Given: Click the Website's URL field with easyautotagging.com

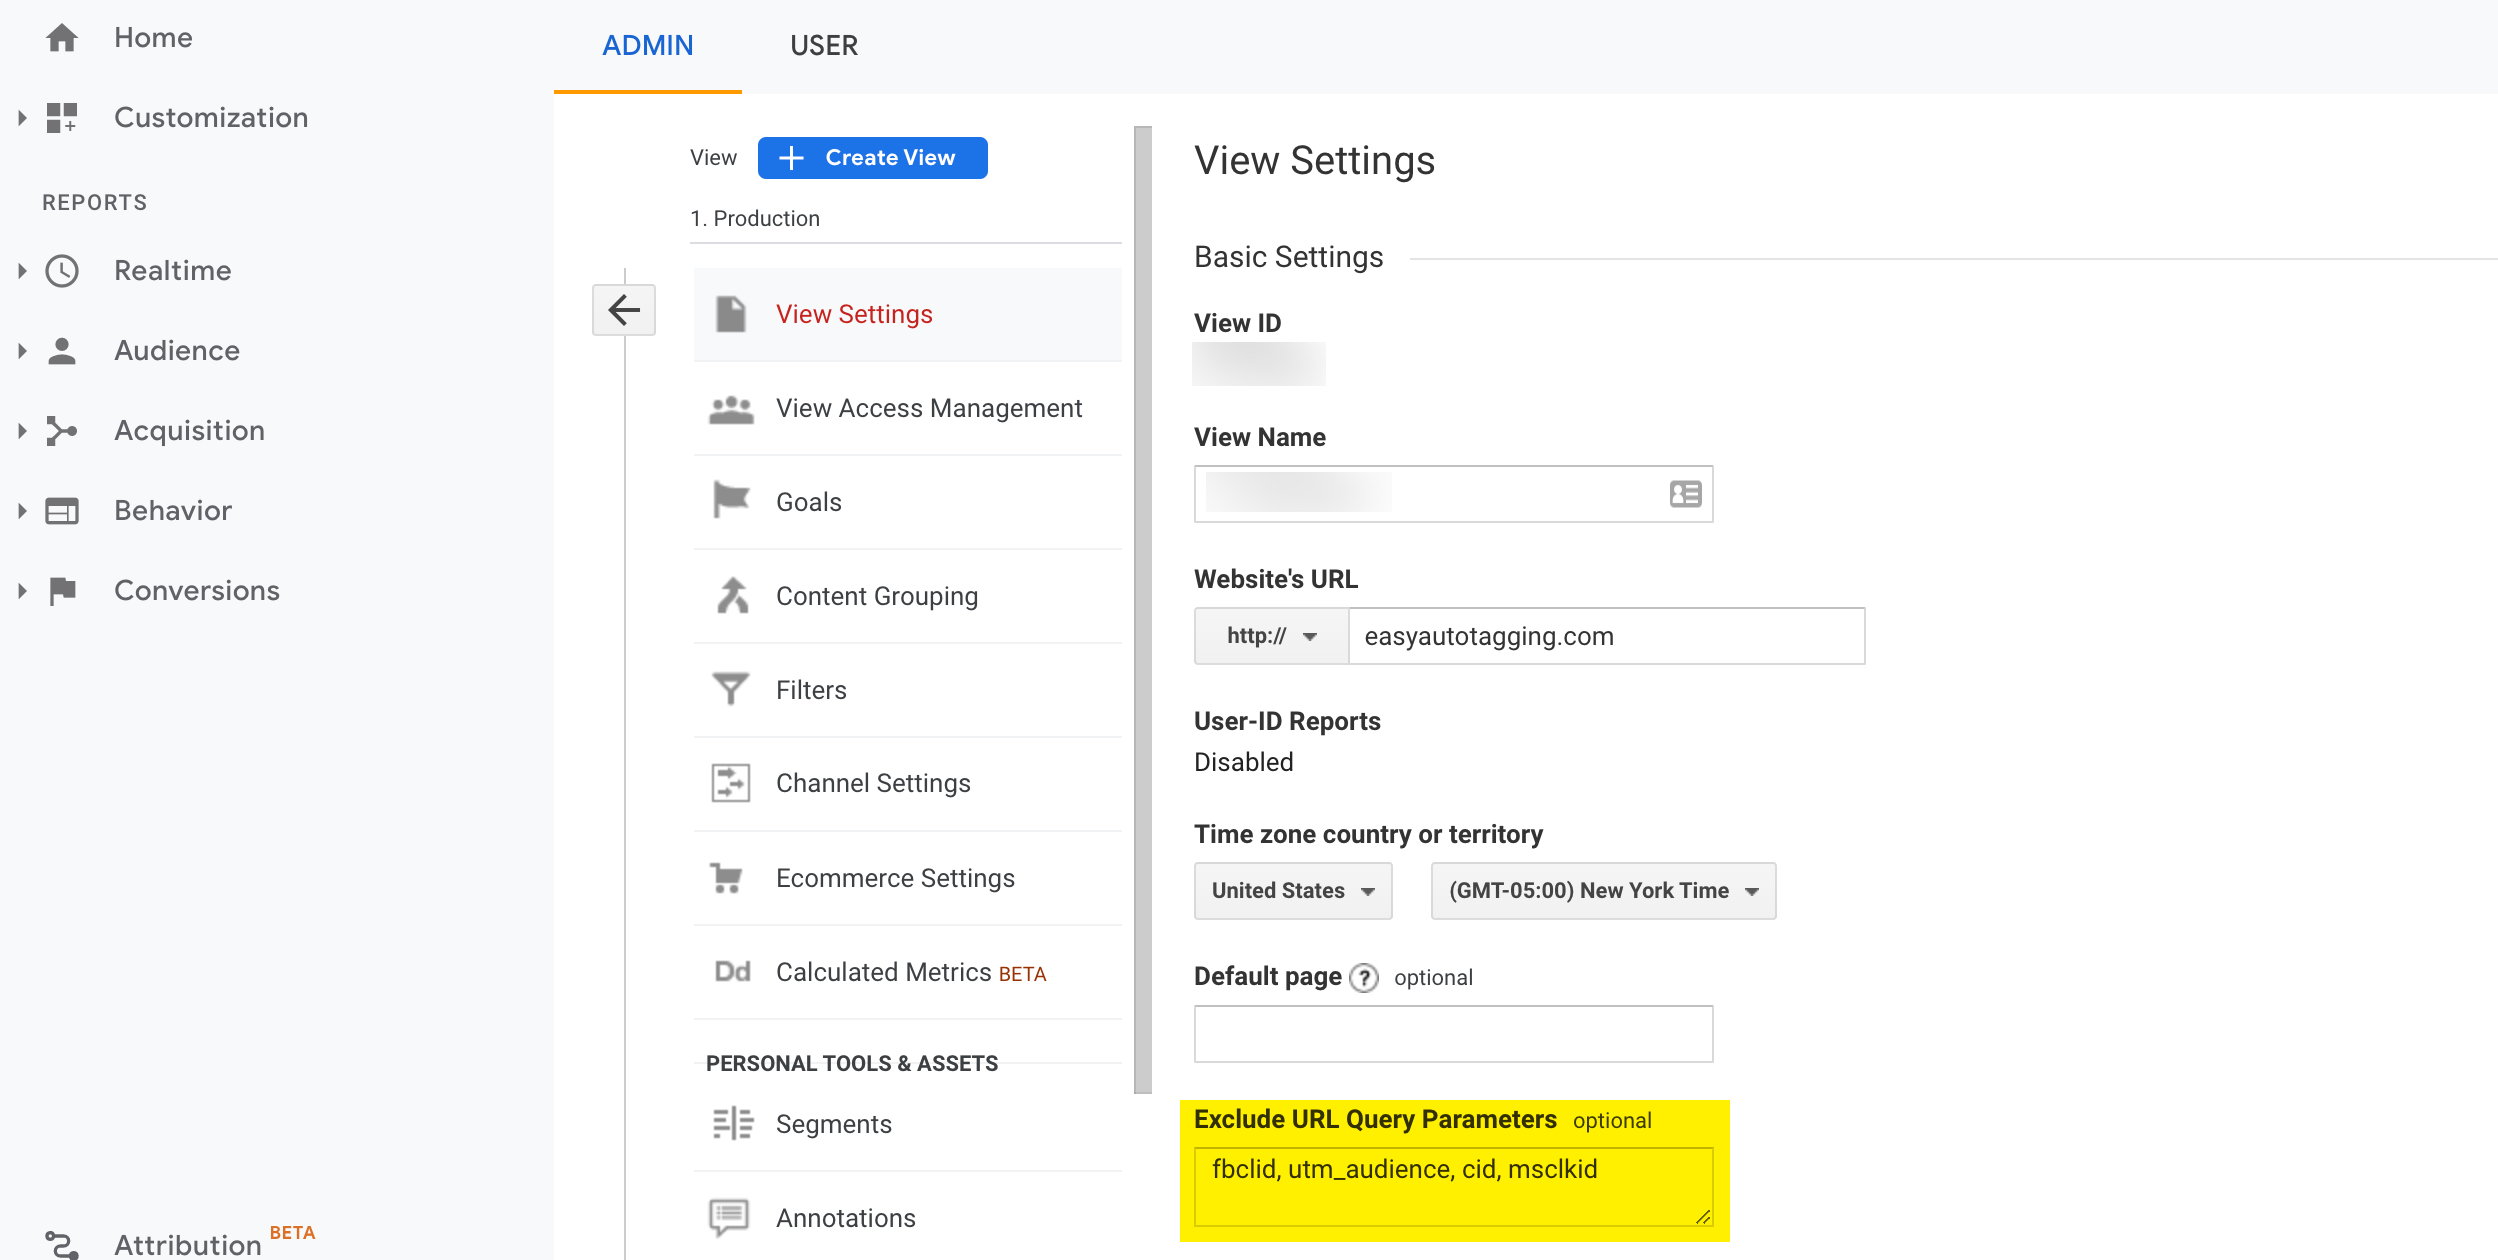Looking at the screenshot, I should pos(1606,636).
